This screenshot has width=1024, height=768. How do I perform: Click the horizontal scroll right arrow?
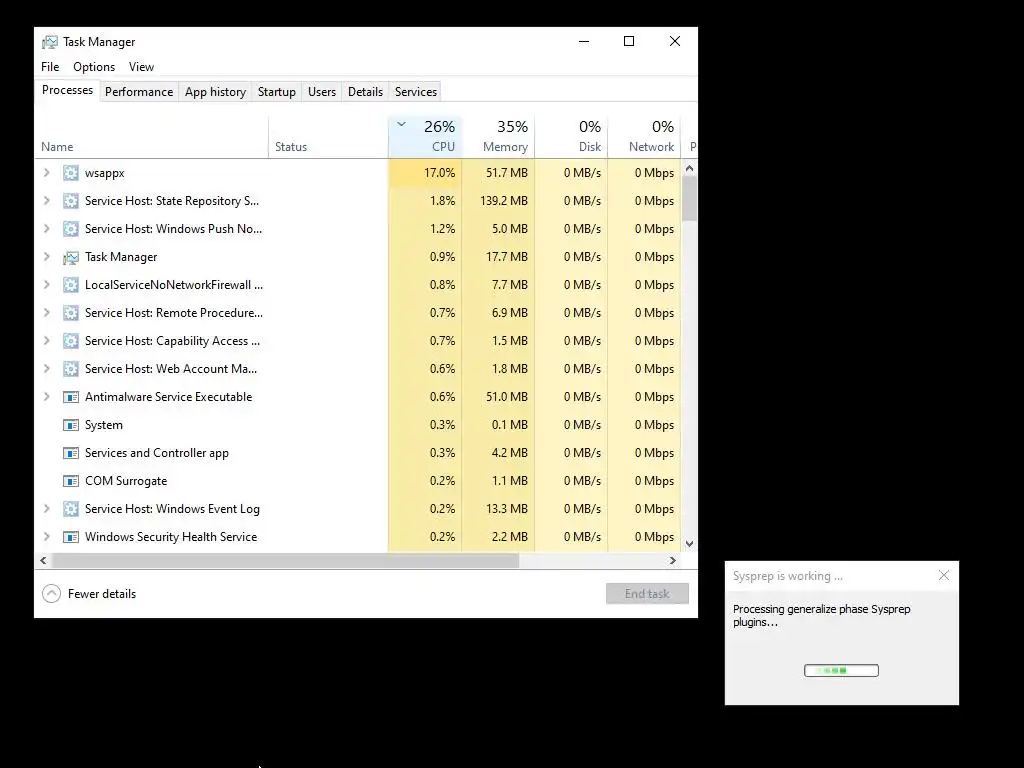673,560
